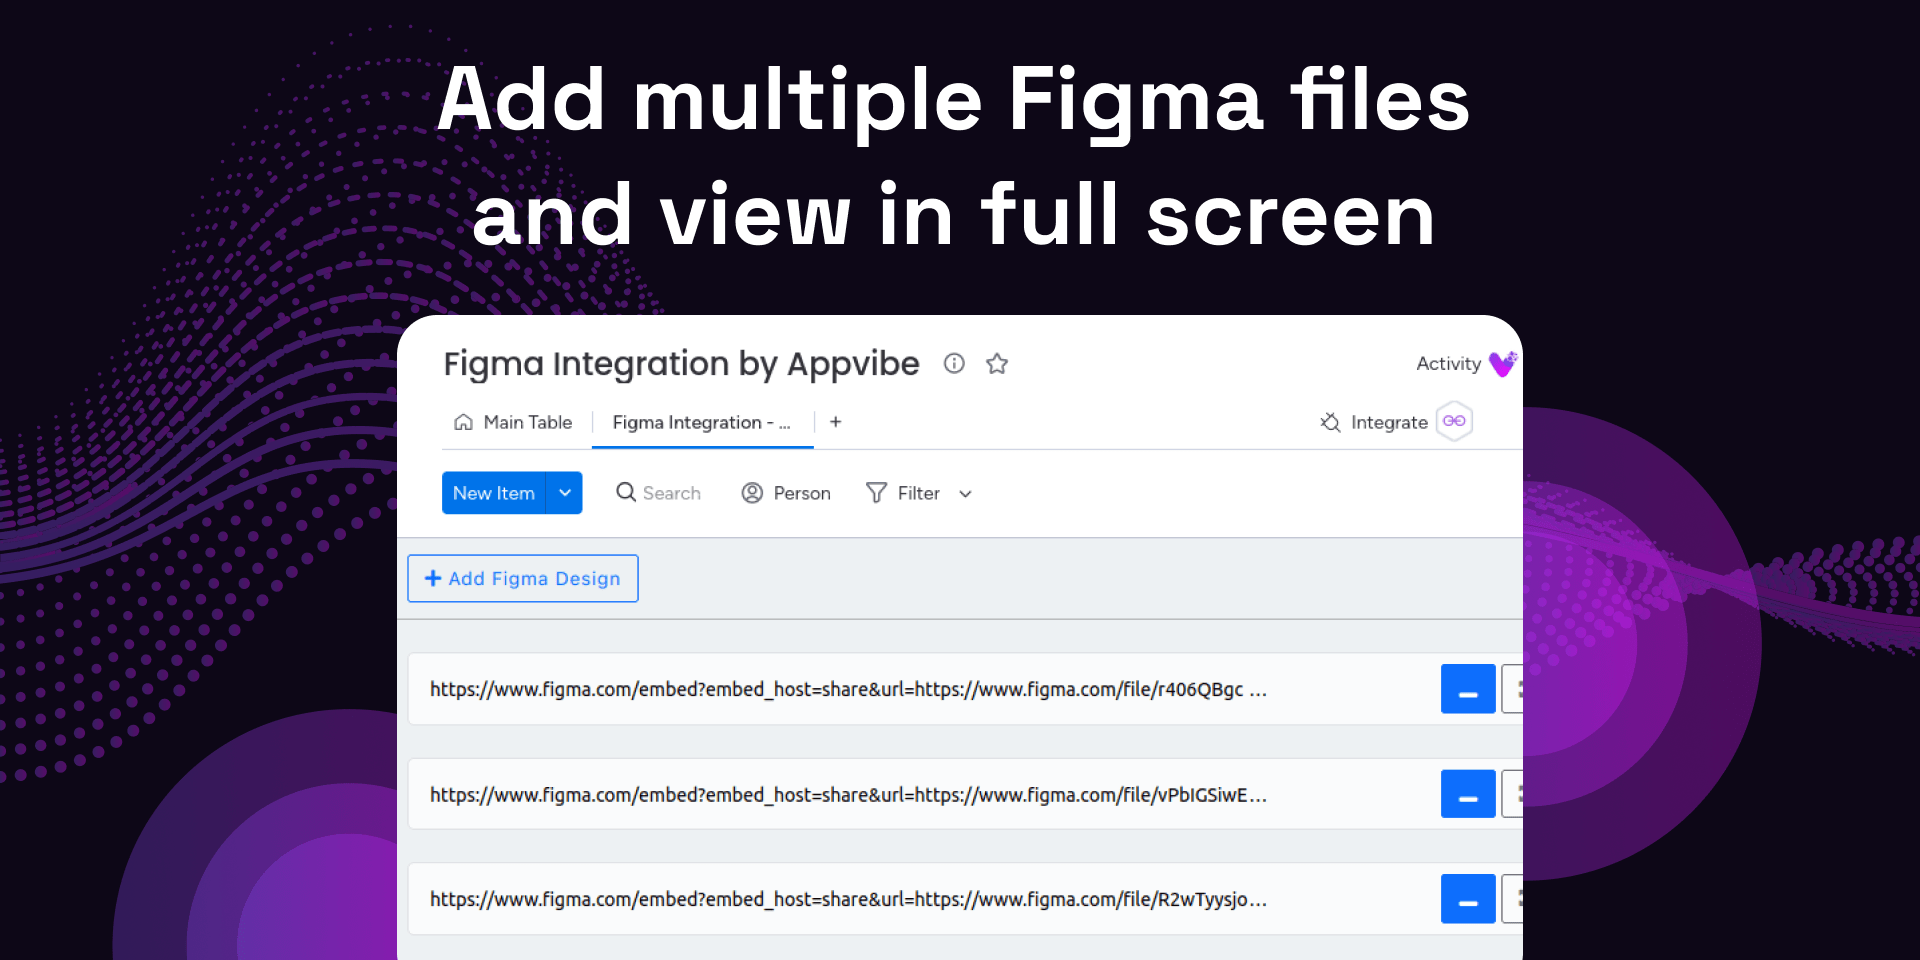
Task: Click the Integrate automation icon
Action: [1330, 422]
